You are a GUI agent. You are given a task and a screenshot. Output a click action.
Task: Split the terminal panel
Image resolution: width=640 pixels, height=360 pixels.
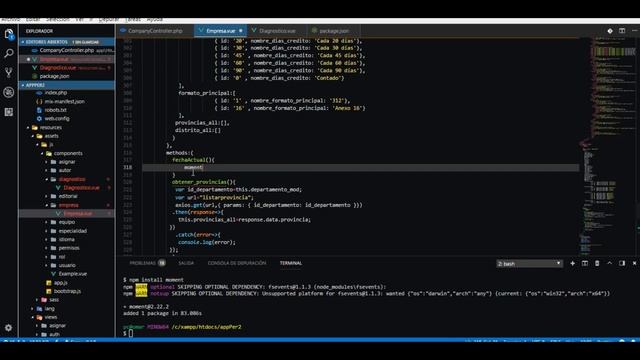click(x=584, y=264)
